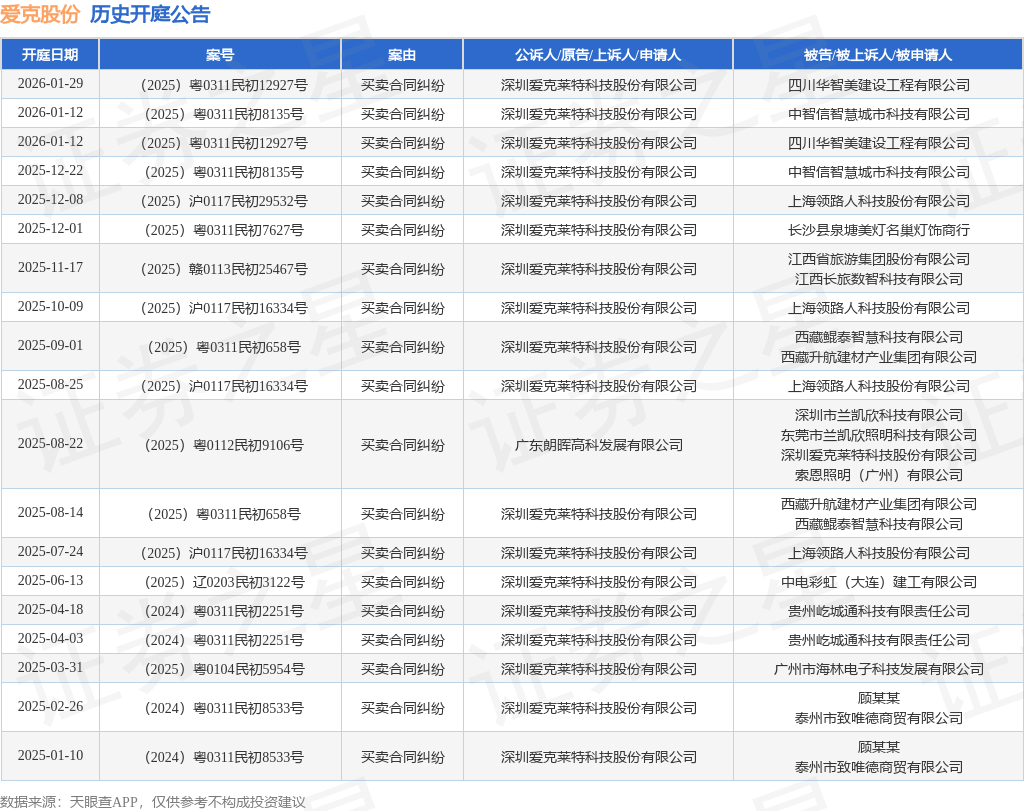The width and height of the screenshot is (1024, 811).
Task: Click defendant 长沙县泉塘美灯名巢灯饰商行
Action: click(x=878, y=230)
